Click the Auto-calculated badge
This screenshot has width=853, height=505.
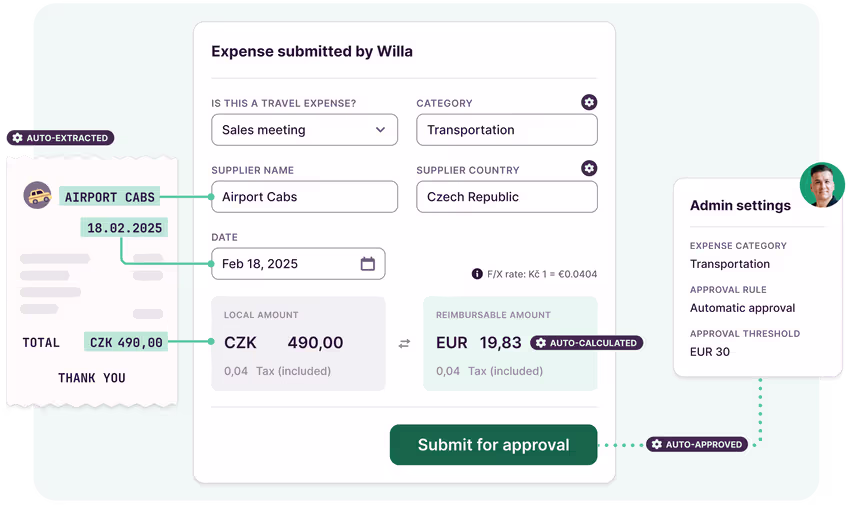586,343
